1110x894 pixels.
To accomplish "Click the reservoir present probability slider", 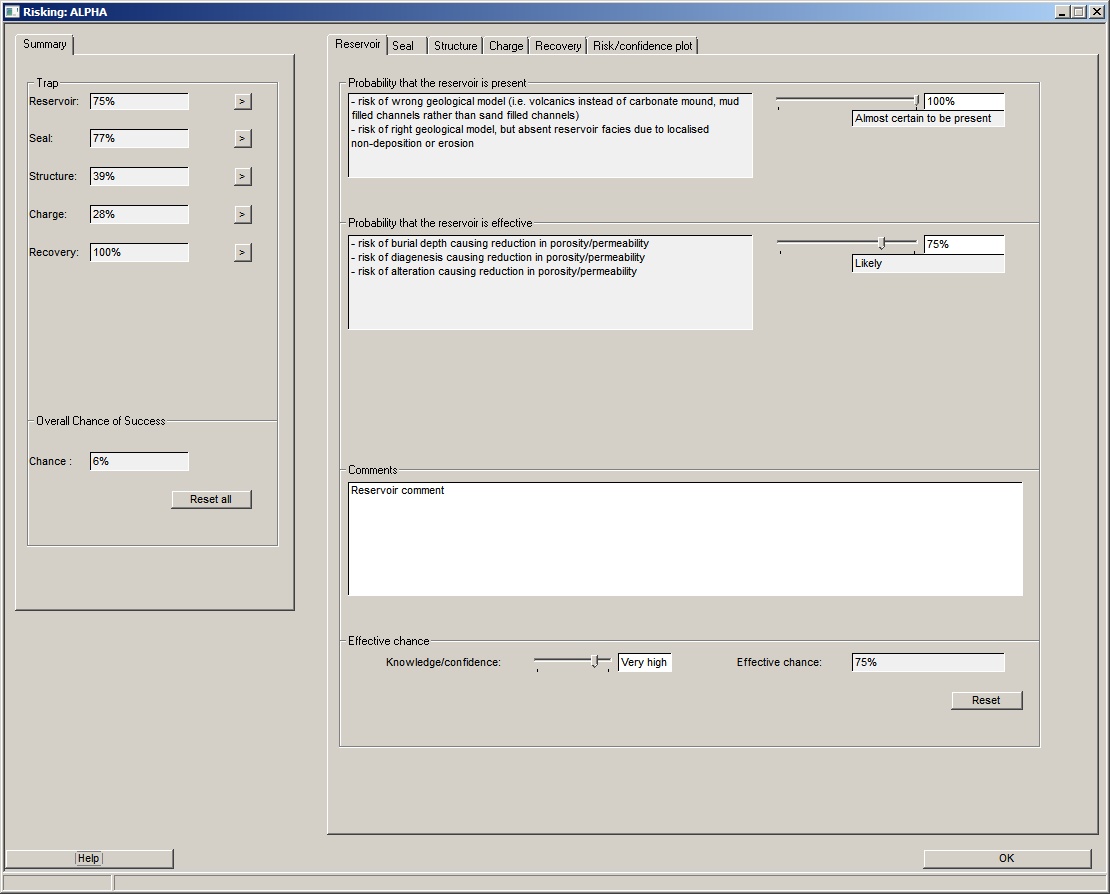I will coord(847,101).
